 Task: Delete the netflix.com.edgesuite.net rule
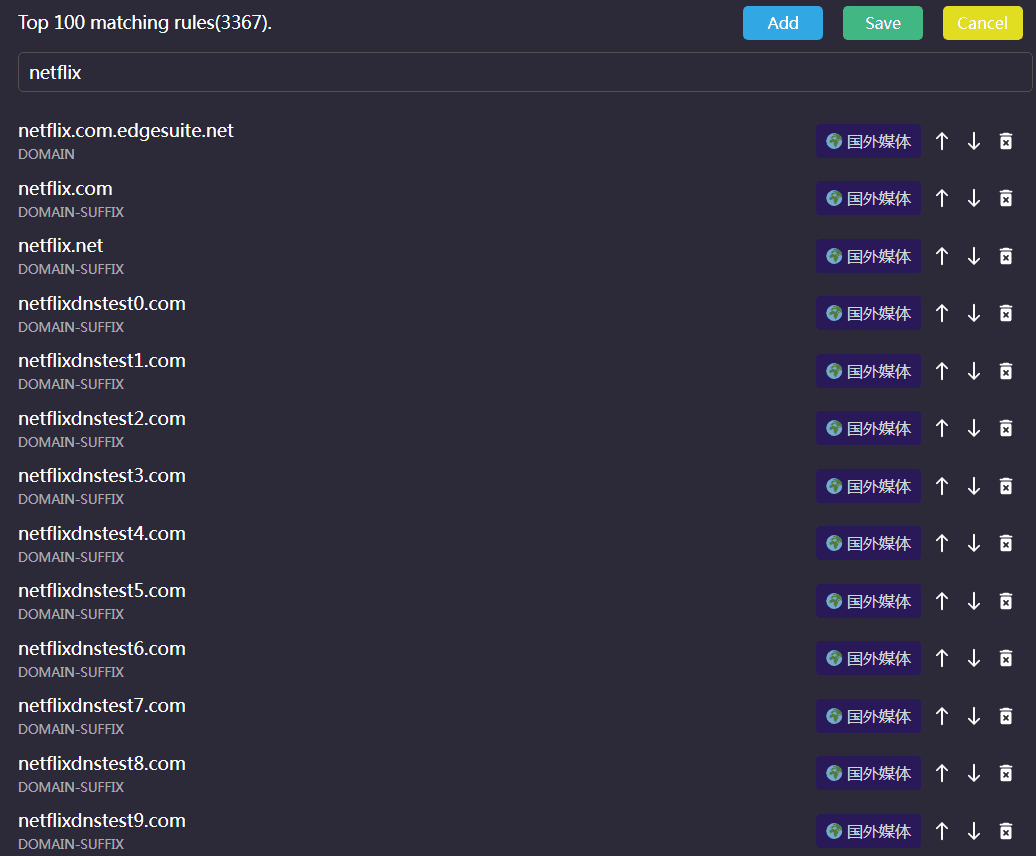[x=1006, y=141]
